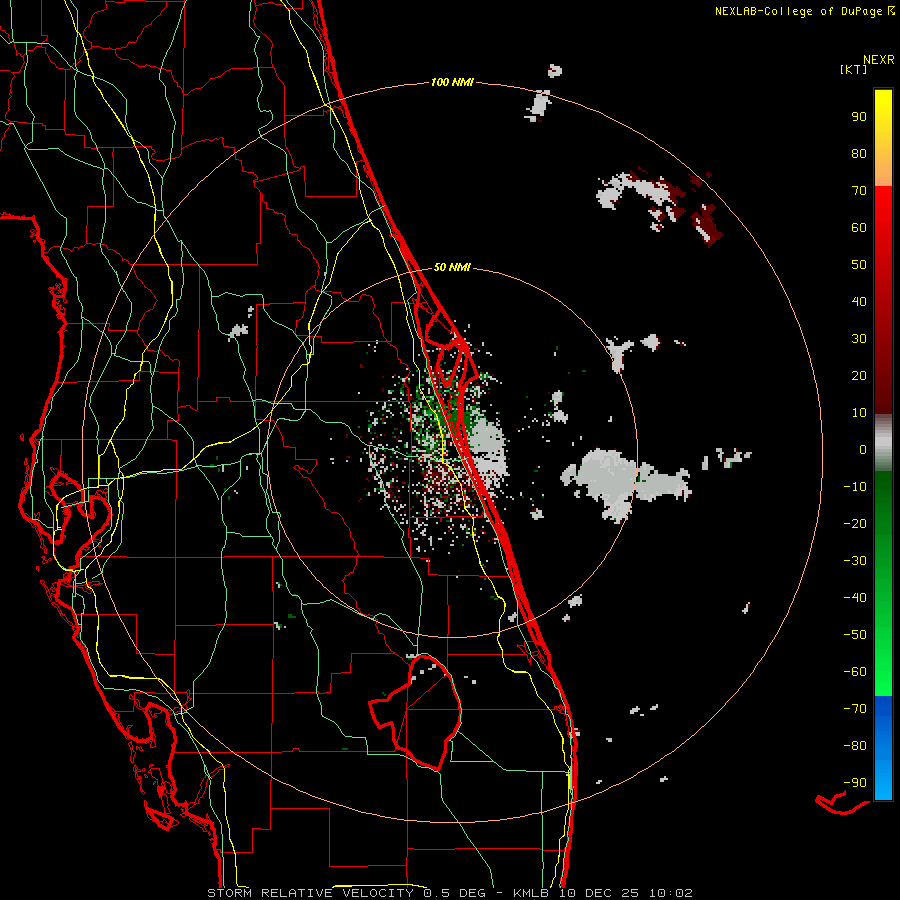Viewport: 900px width, 900px height.
Task: Click the blue bottom segment of velocity color bar
Action: [883, 748]
